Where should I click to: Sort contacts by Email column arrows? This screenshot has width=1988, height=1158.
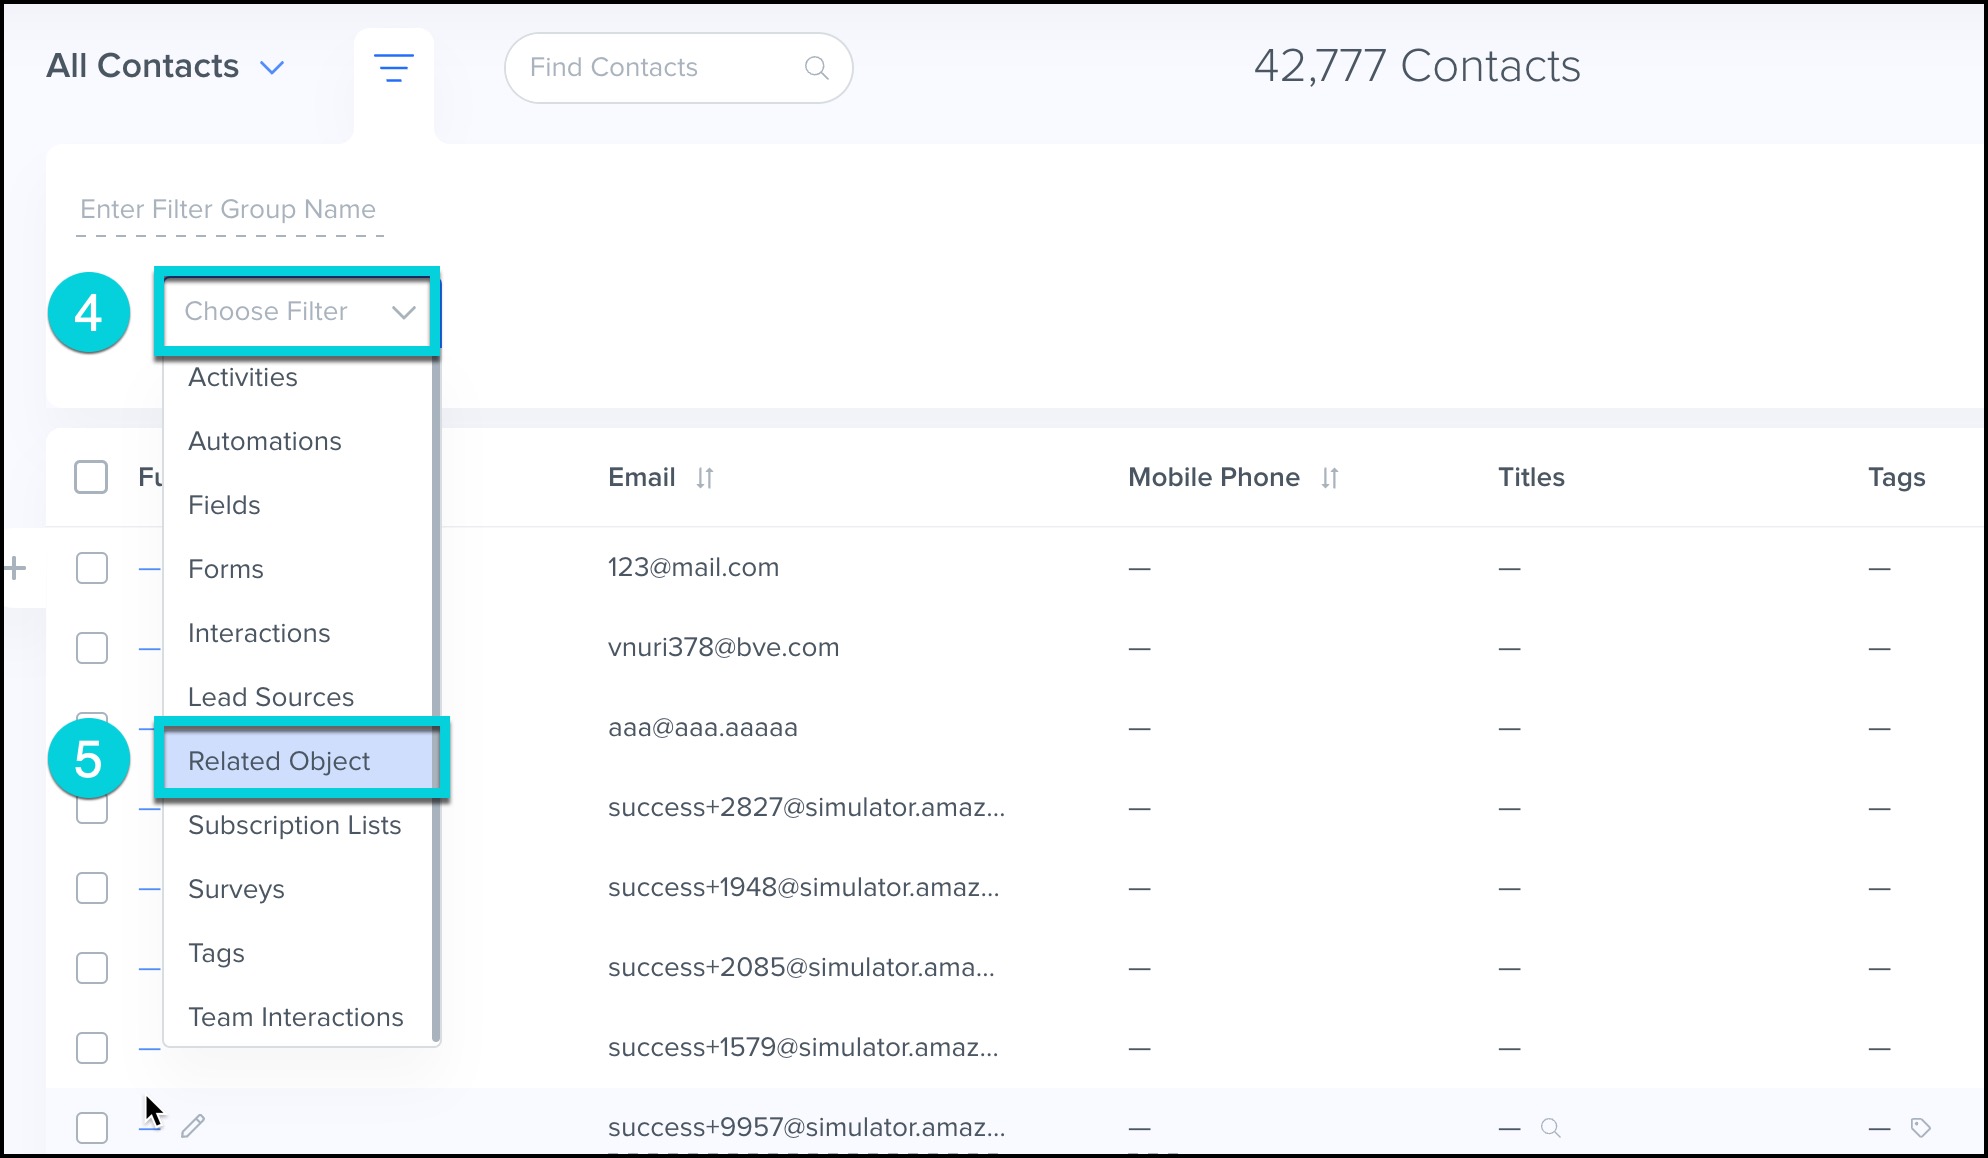[x=705, y=478]
